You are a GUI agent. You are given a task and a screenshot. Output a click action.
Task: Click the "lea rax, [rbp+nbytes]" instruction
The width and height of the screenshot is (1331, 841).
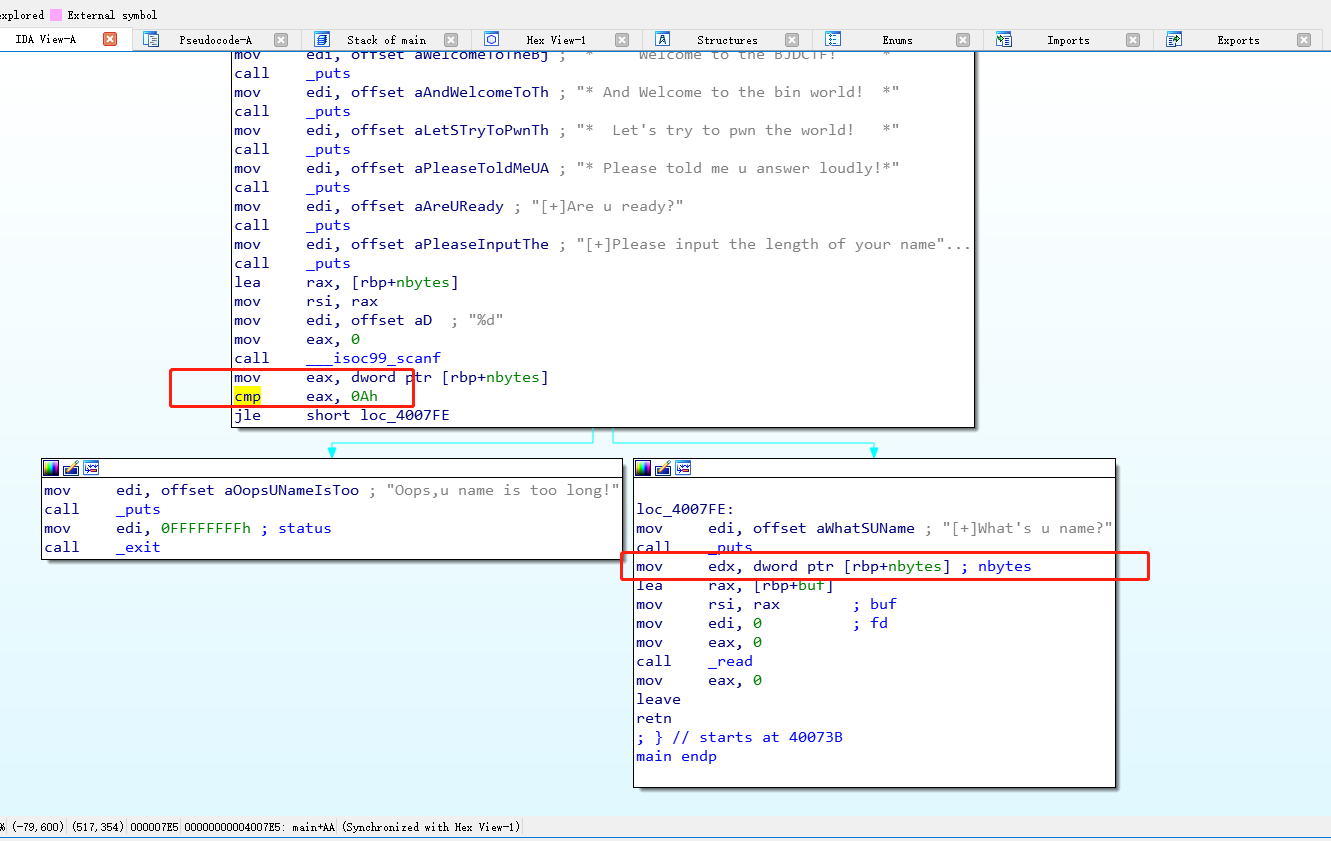[x=346, y=282]
